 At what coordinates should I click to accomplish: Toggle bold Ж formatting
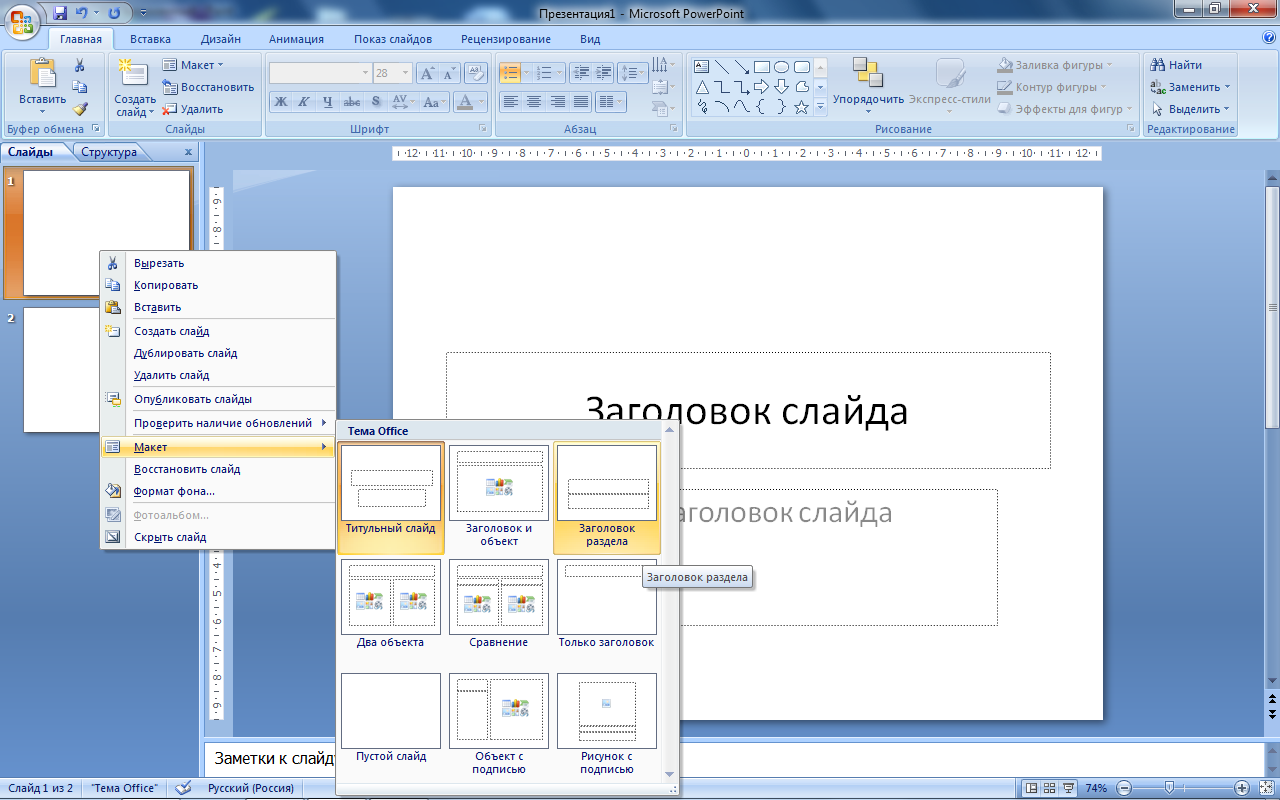[x=280, y=101]
